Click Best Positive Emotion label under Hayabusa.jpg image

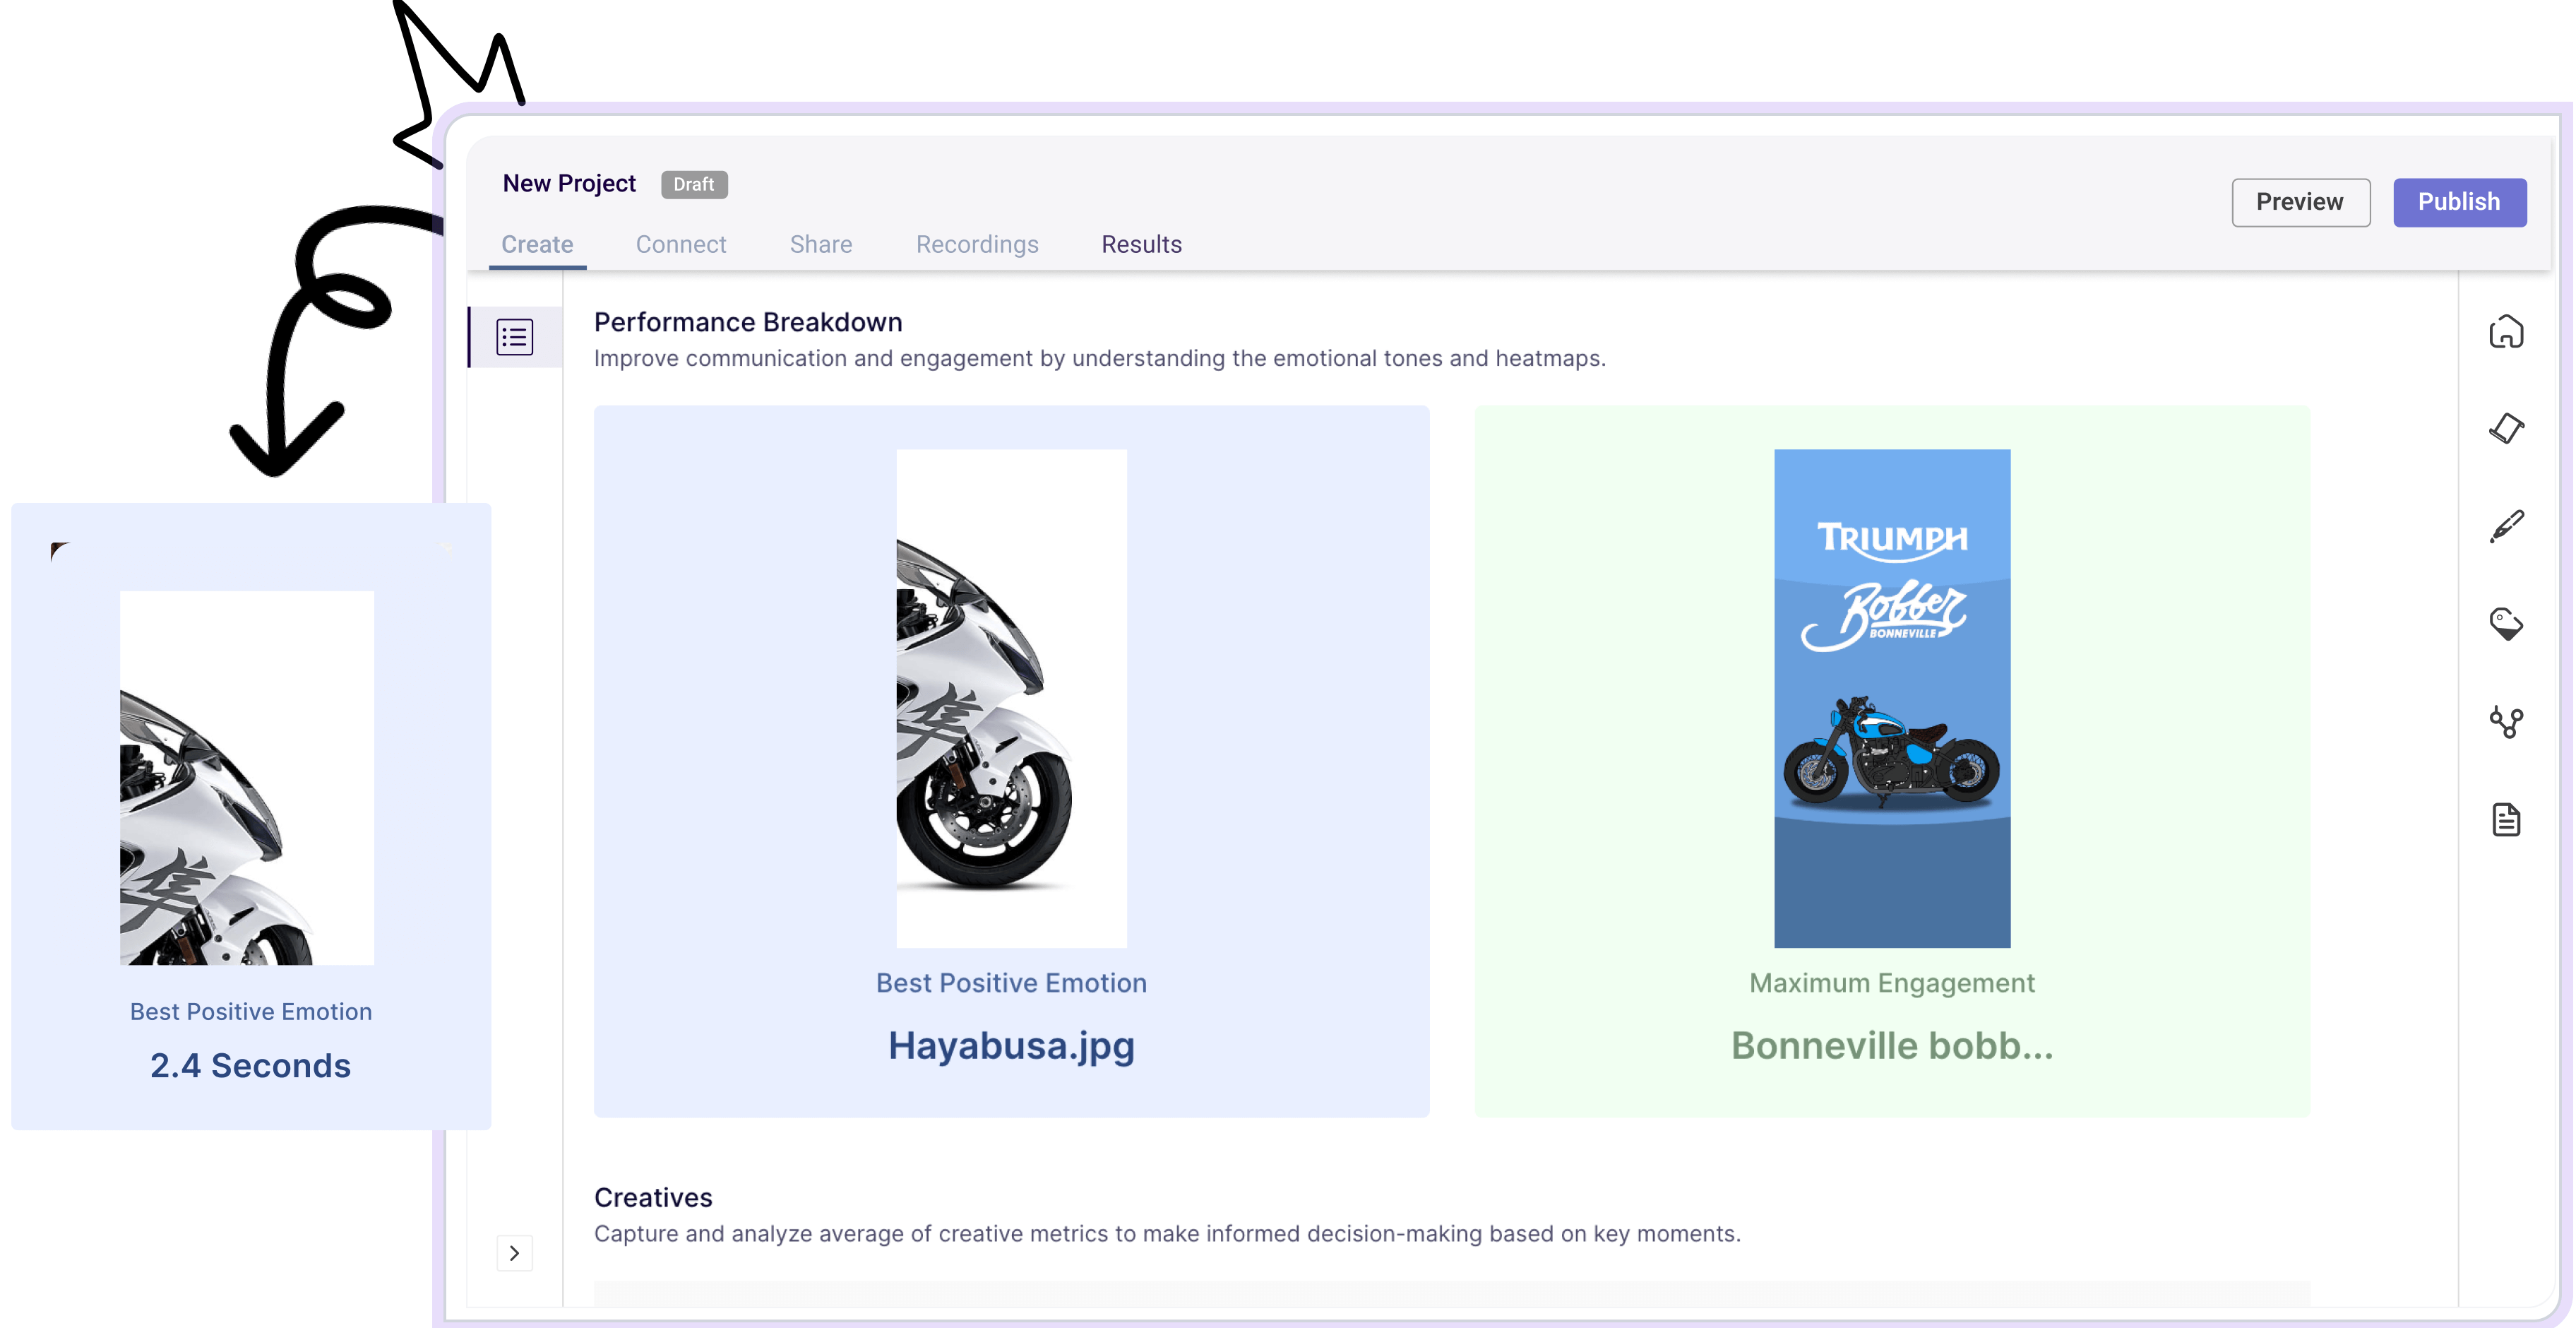(1011, 983)
